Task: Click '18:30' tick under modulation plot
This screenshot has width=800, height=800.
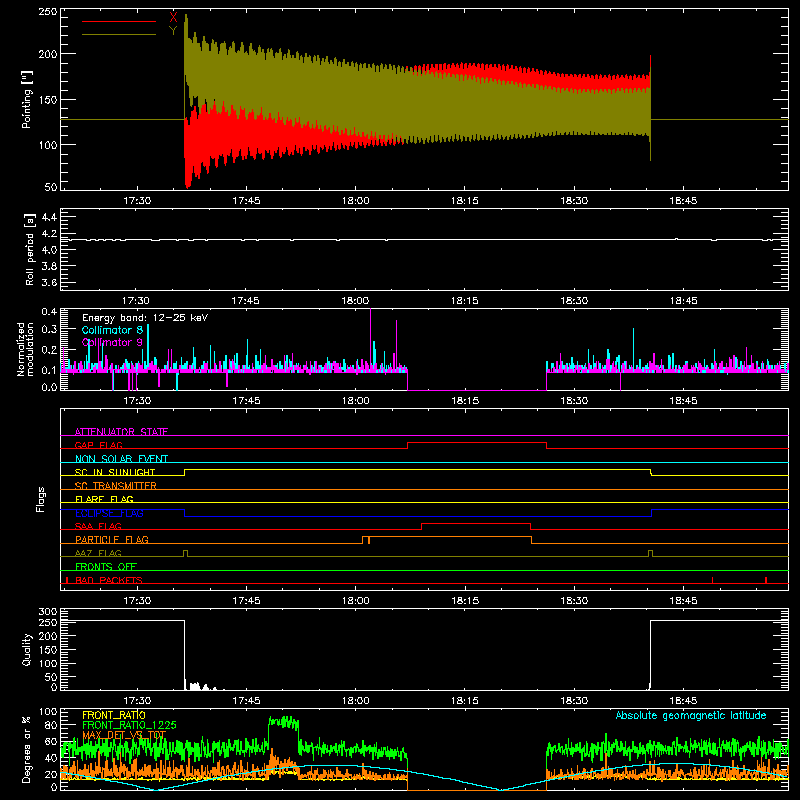Action: (574, 401)
